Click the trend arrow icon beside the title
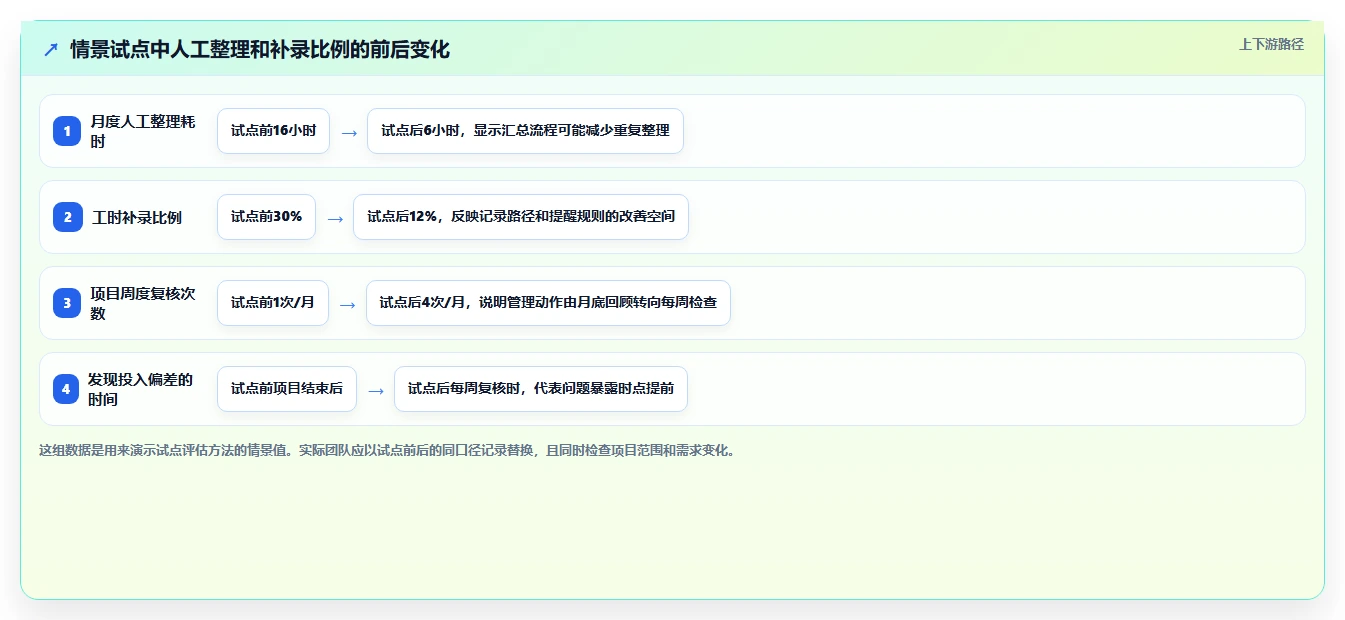The width and height of the screenshot is (1345, 620). 51,50
